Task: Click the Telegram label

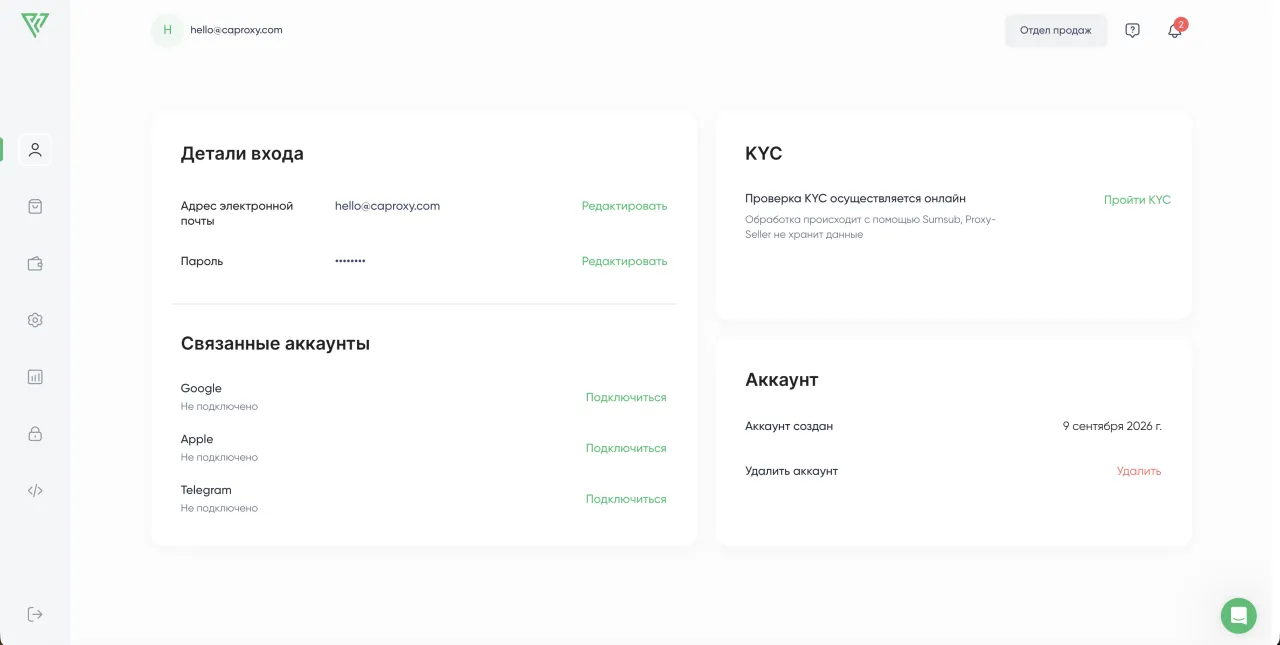Action: (x=206, y=490)
